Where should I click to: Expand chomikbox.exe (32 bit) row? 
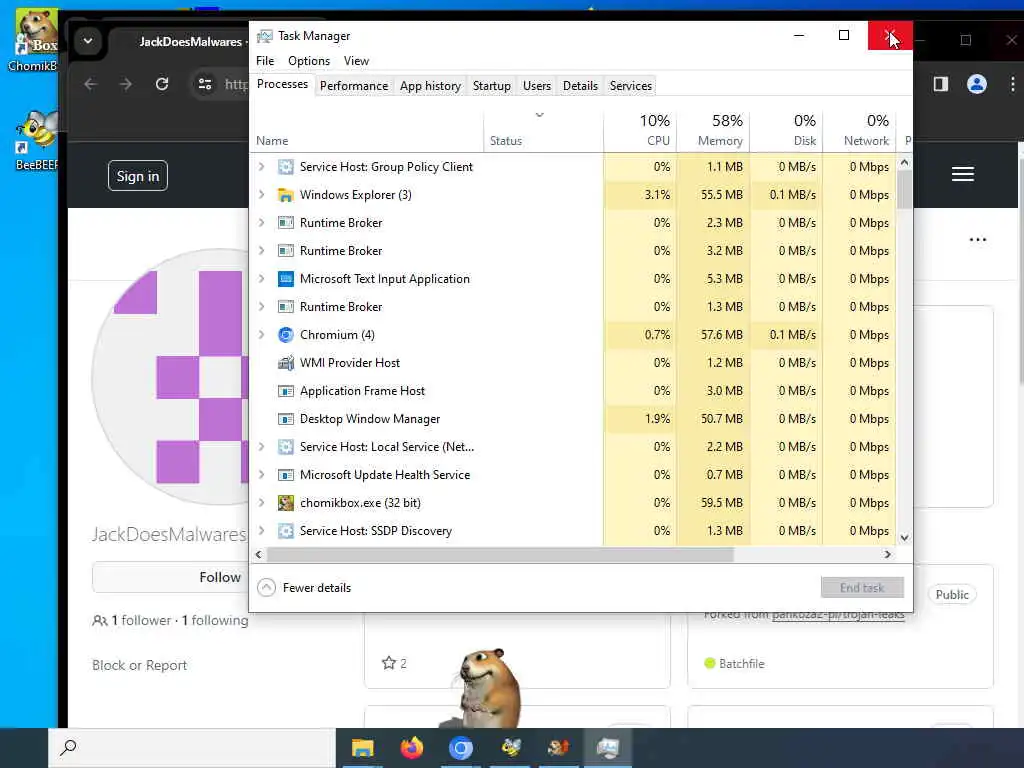pos(261,503)
